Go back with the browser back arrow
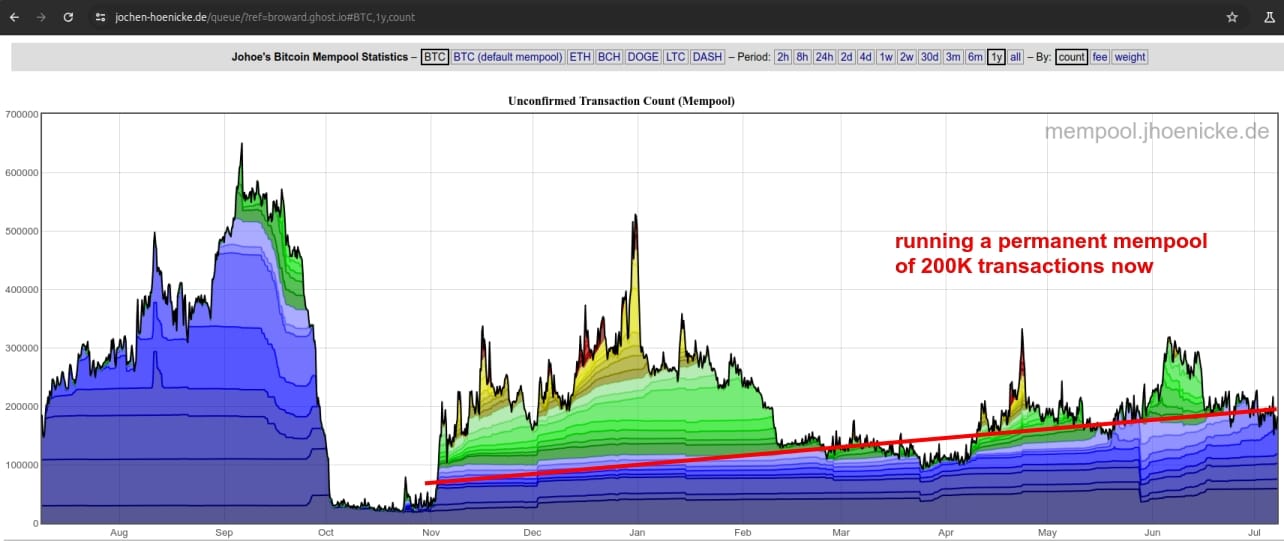 (x=14, y=17)
